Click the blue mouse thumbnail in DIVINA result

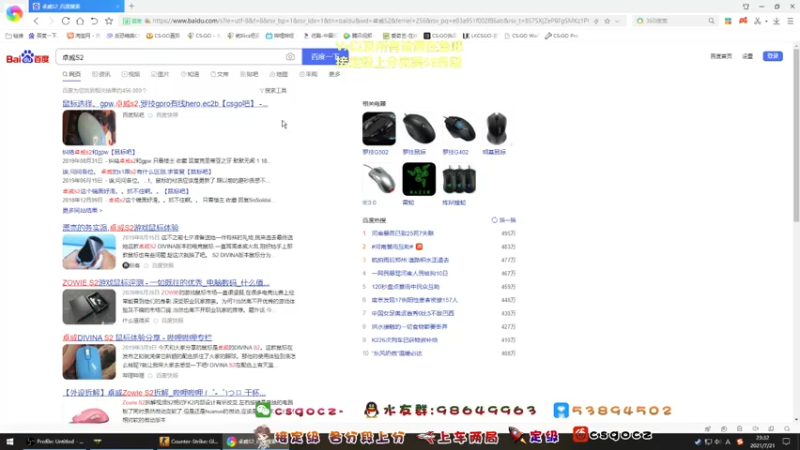[89, 362]
